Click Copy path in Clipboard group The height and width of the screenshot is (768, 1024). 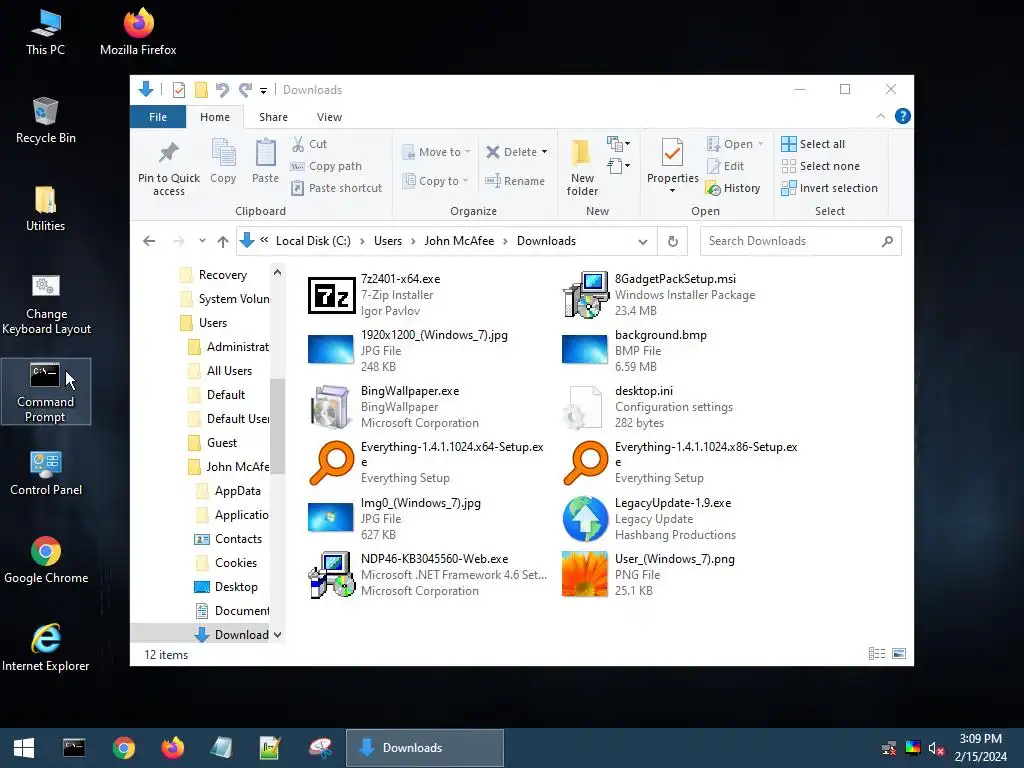pyautogui.click(x=327, y=166)
